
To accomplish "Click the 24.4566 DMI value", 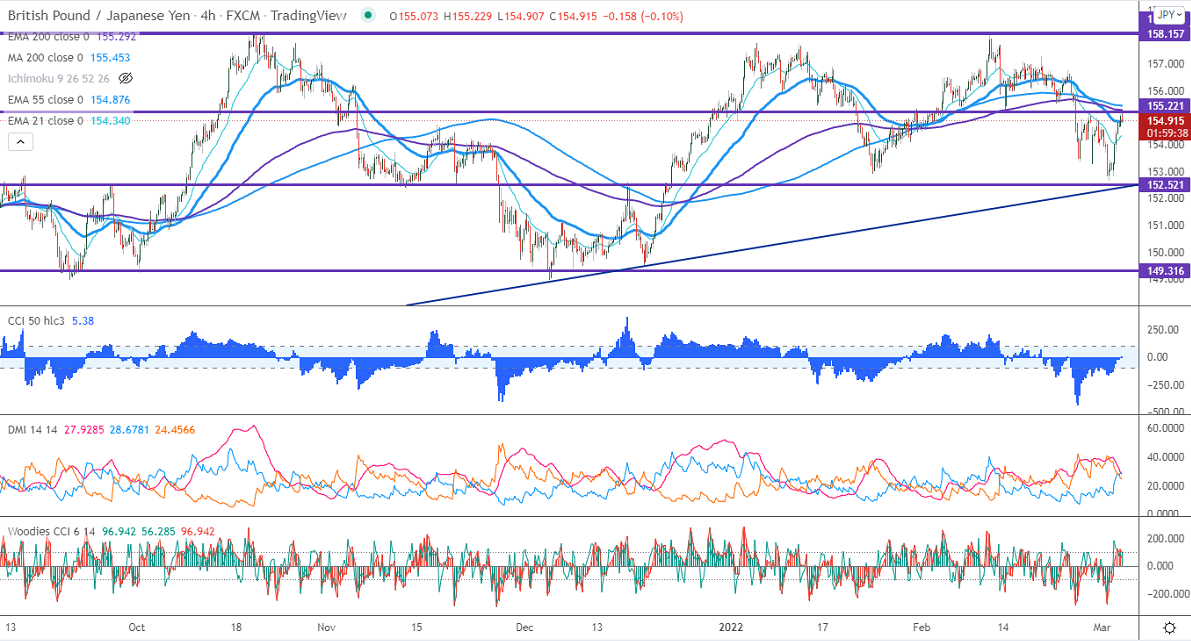I will pos(175,430).
